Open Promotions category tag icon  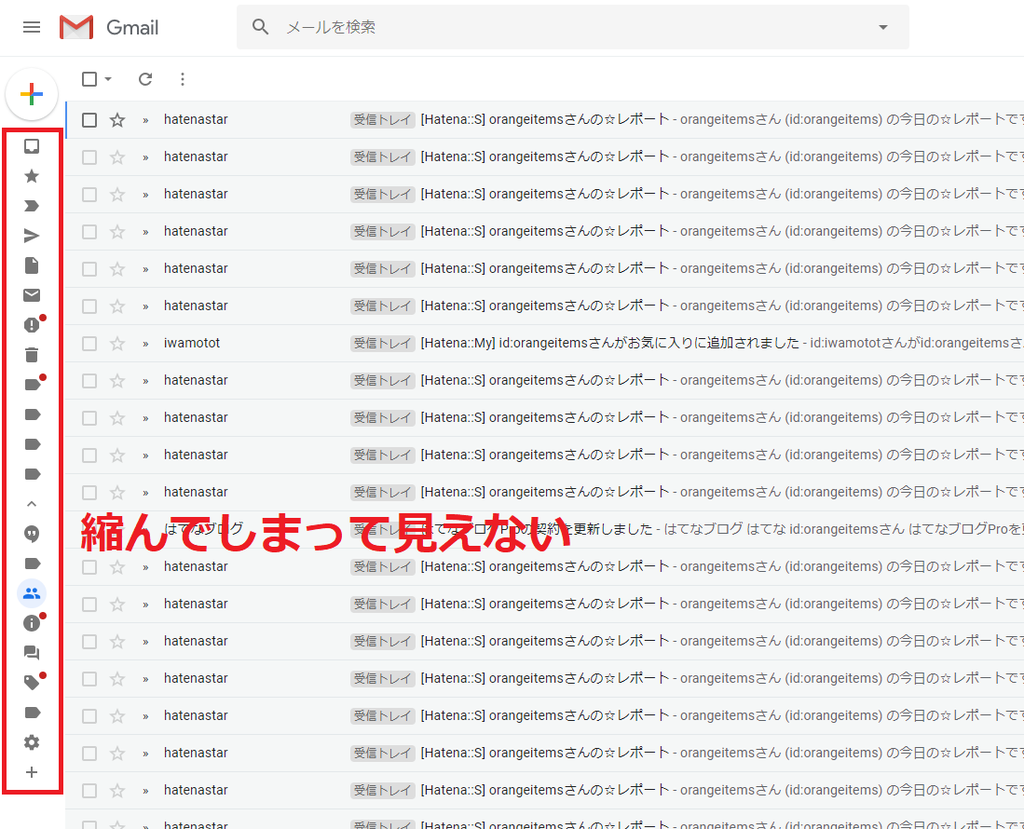click(31, 683)
